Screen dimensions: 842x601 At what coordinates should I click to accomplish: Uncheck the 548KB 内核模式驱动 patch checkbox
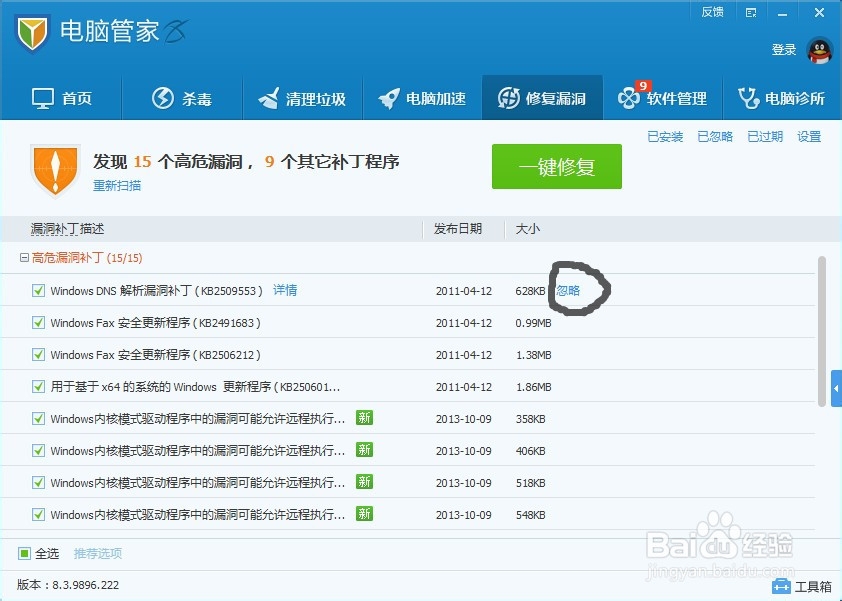(38, 515)
